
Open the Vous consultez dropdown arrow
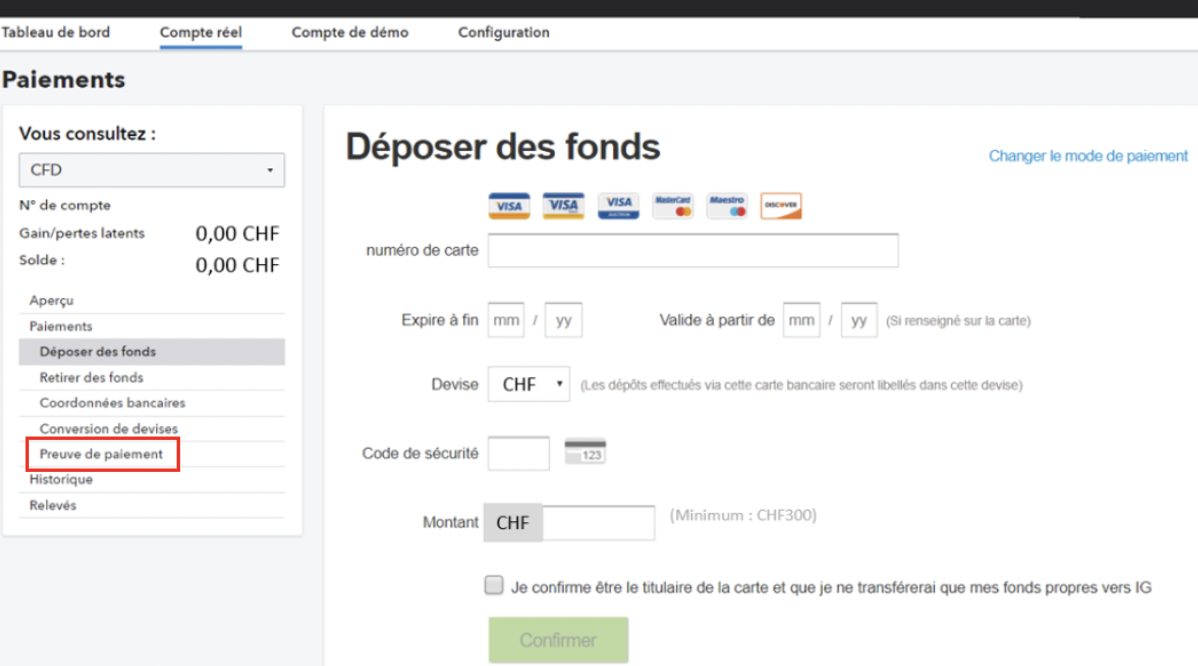(268, 169)
